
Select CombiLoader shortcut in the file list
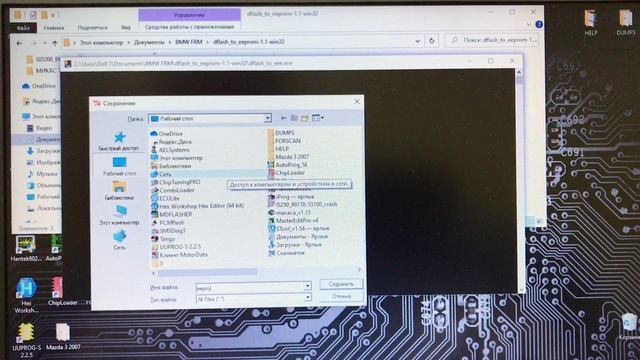tap(172, 190)
